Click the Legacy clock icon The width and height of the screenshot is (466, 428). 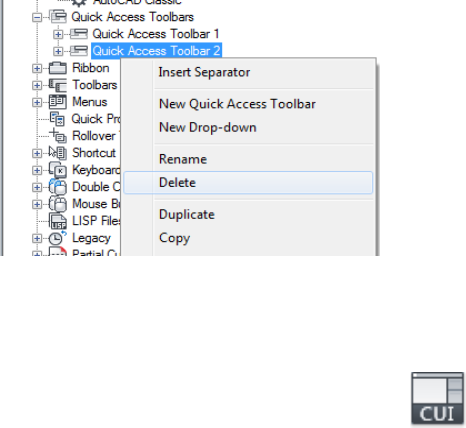(x=58, y=238)
